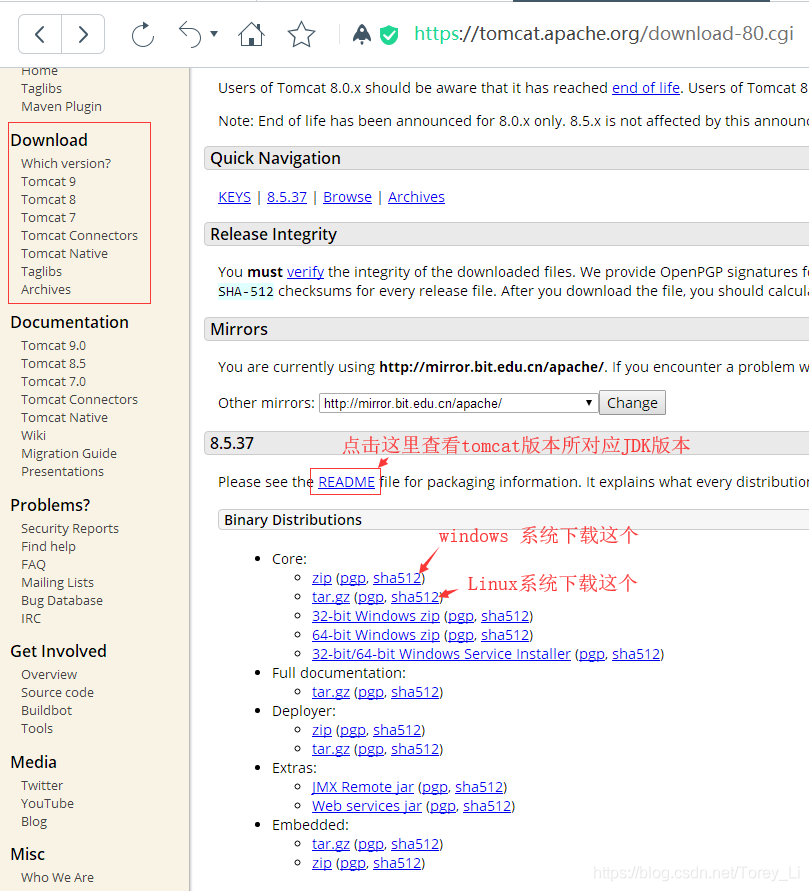Open the README link
Image resolution: width=809 pixels, height=891 pixels.
tap(347, 482)
